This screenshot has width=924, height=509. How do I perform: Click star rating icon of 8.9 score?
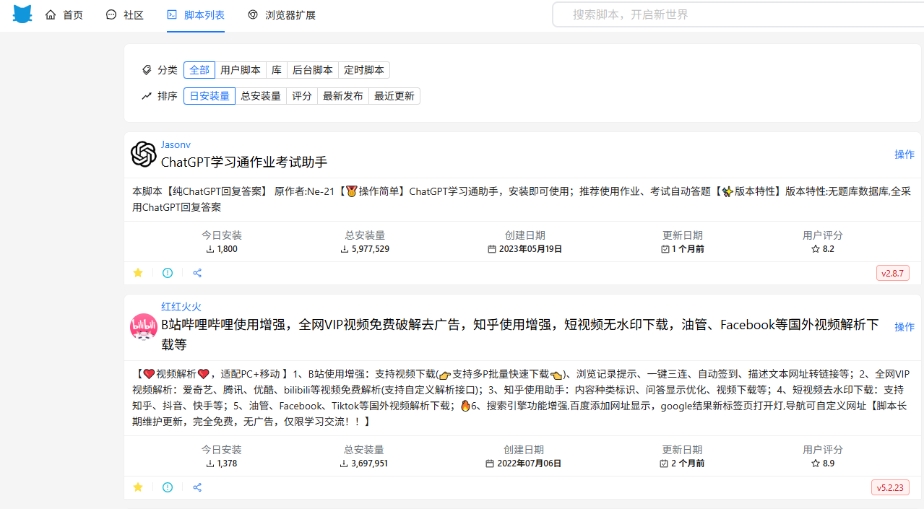click(x=816, y=464)
